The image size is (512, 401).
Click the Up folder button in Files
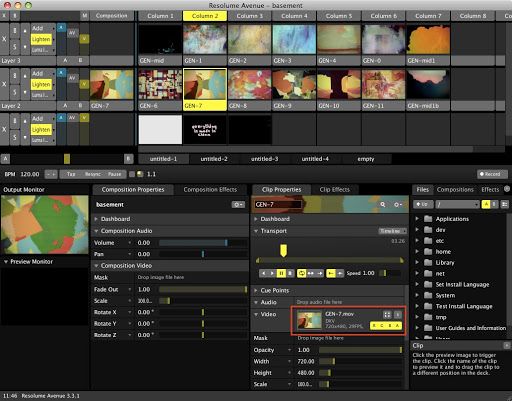tap(423, 204)
